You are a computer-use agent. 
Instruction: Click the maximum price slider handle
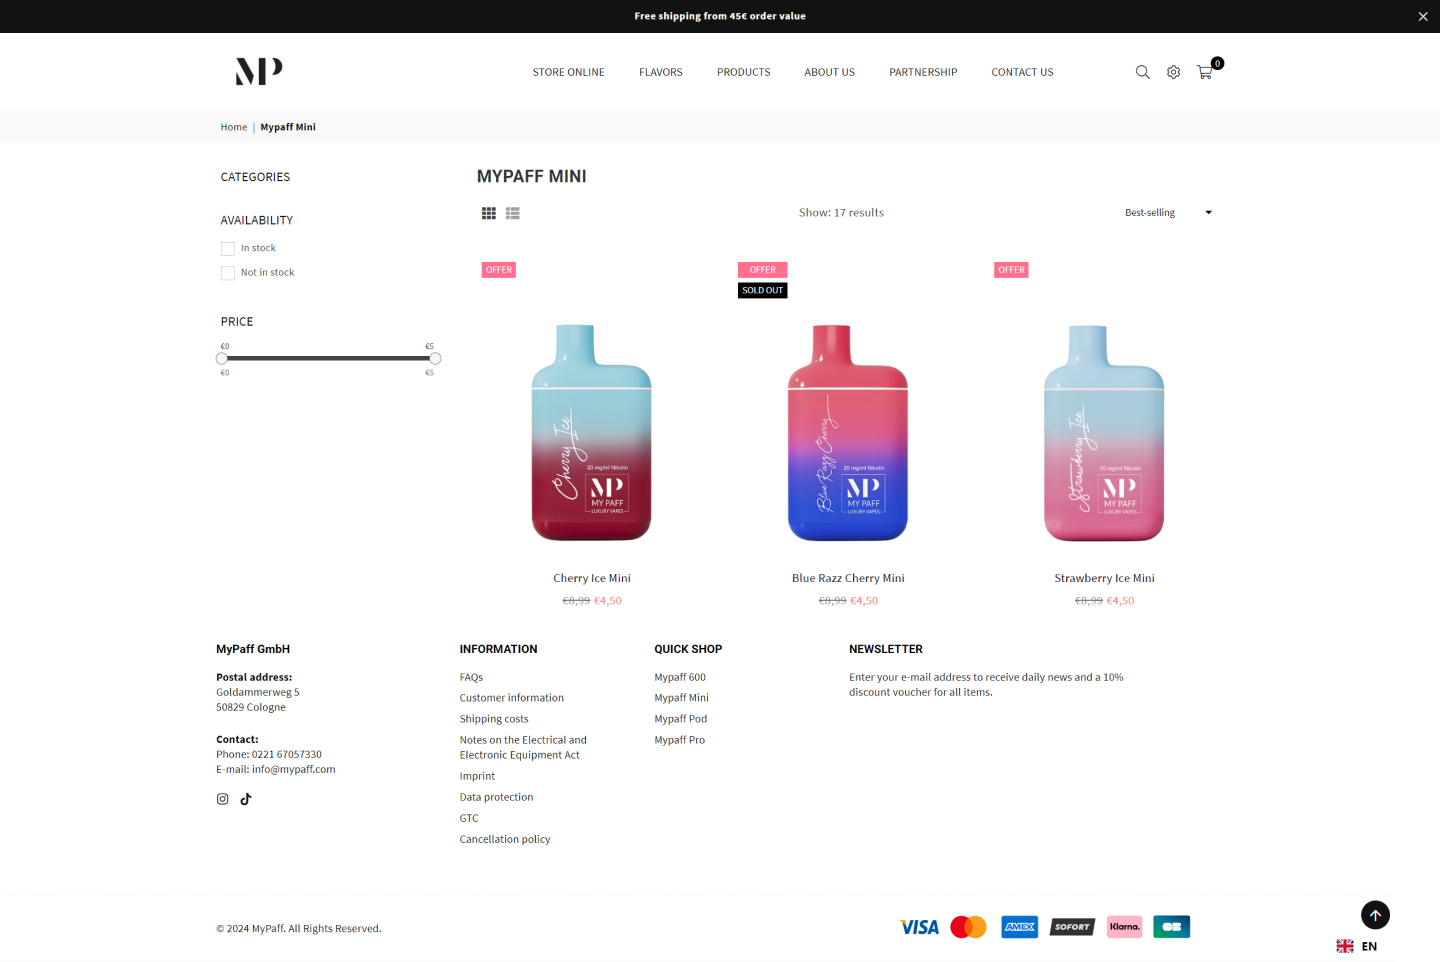[435, 358]
